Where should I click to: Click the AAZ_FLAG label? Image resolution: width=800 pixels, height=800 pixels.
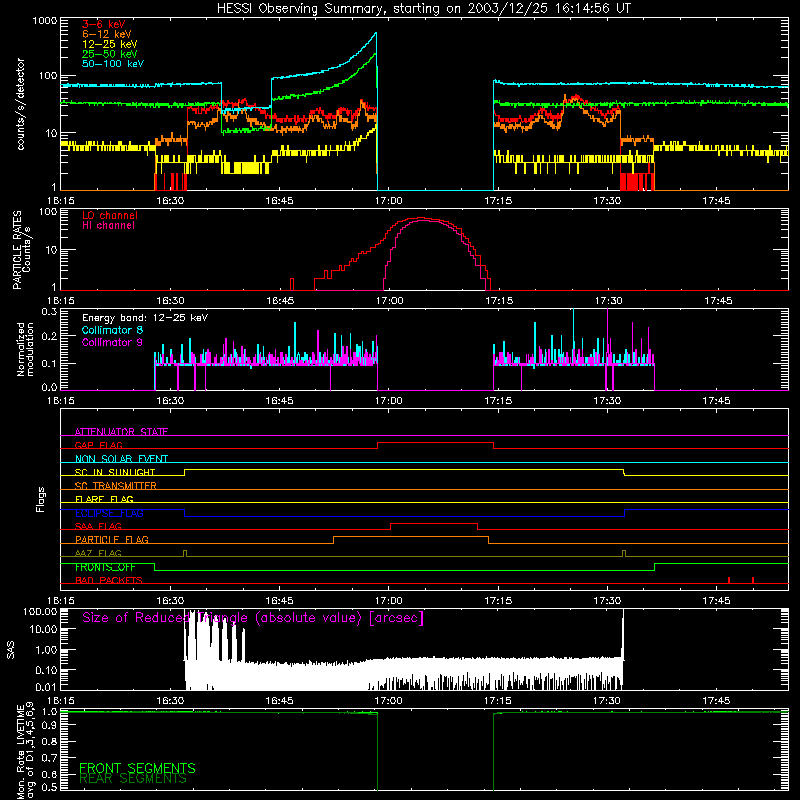(98, 553)
